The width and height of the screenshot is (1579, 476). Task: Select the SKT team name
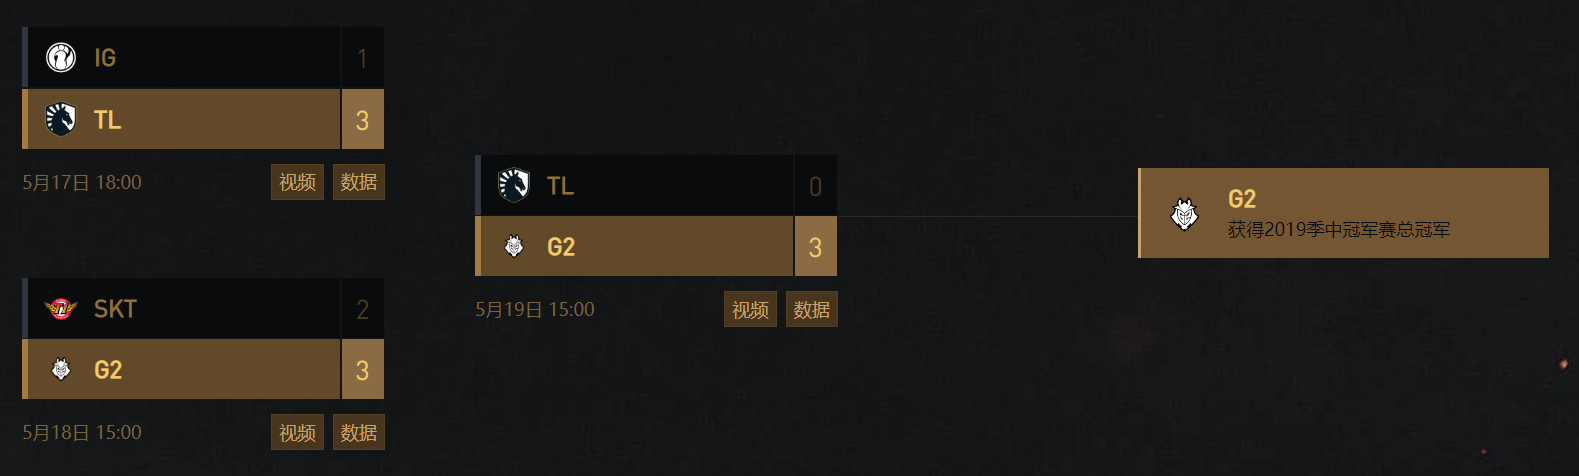tap(115, 309)
